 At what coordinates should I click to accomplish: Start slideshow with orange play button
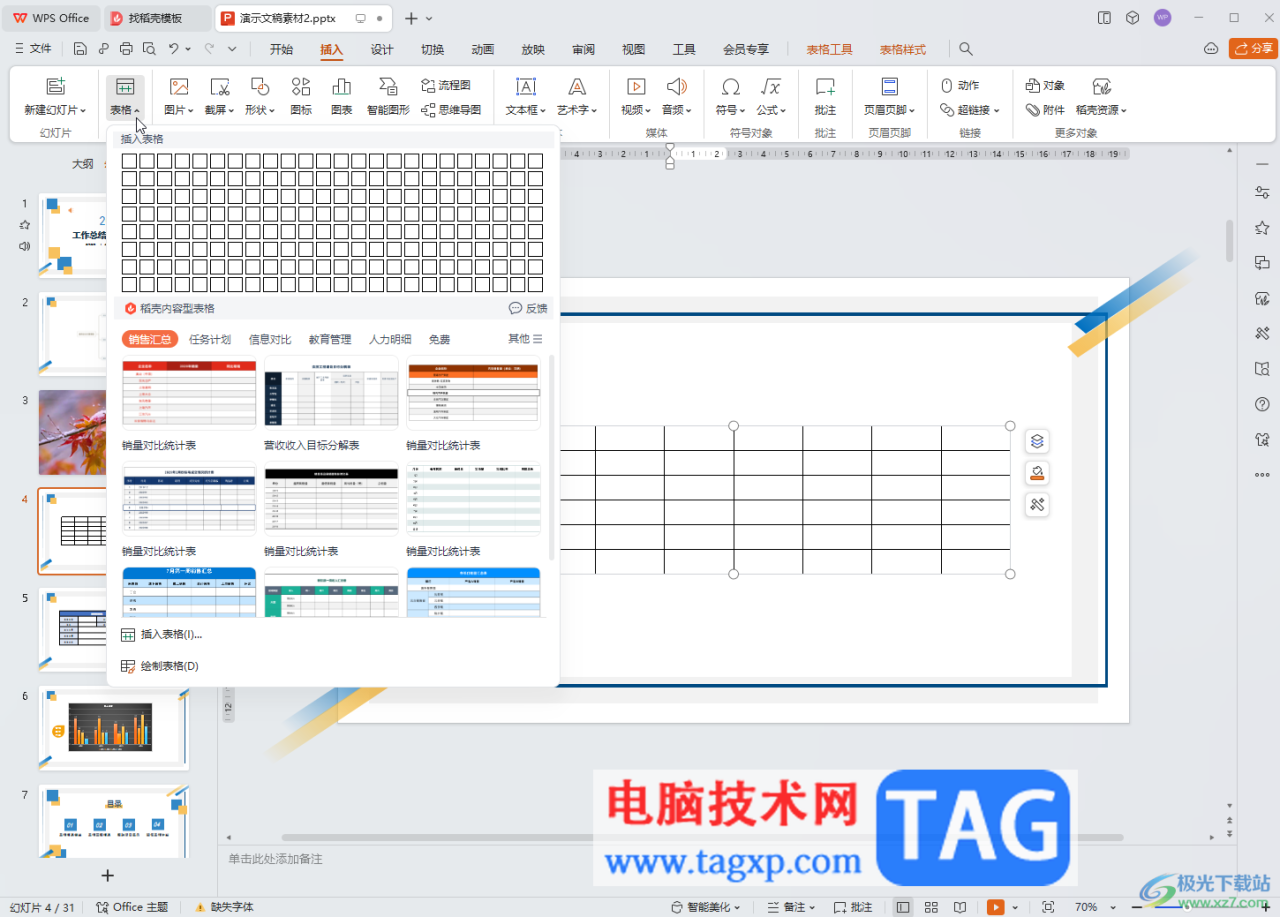point(995,907)
